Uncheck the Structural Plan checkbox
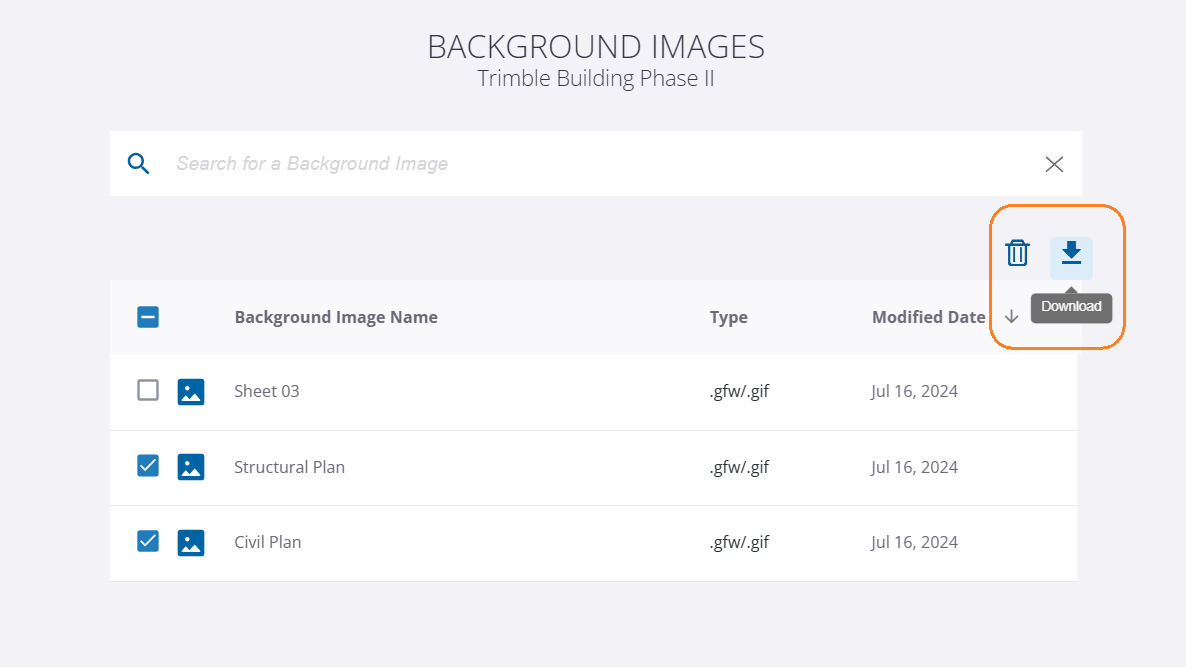The width and height of the screenshot is (1186, 667). 148,466
